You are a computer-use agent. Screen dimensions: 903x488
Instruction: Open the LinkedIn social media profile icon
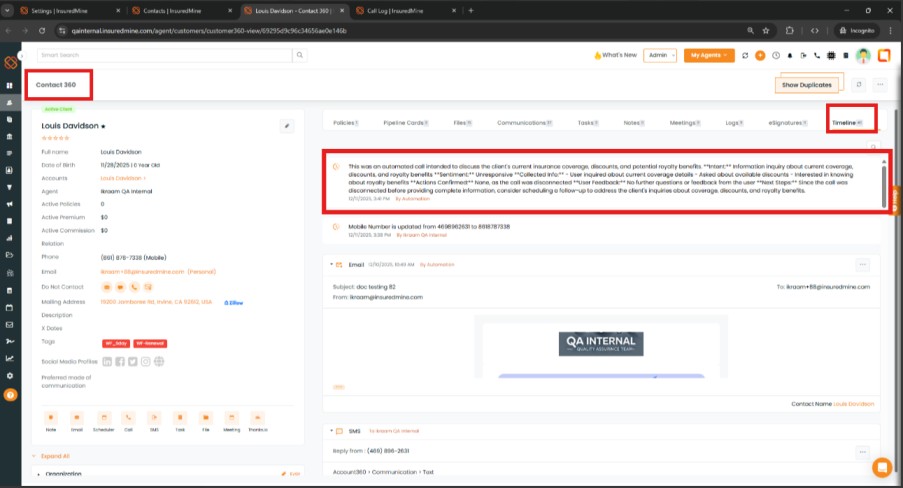(x=107, y=361)
